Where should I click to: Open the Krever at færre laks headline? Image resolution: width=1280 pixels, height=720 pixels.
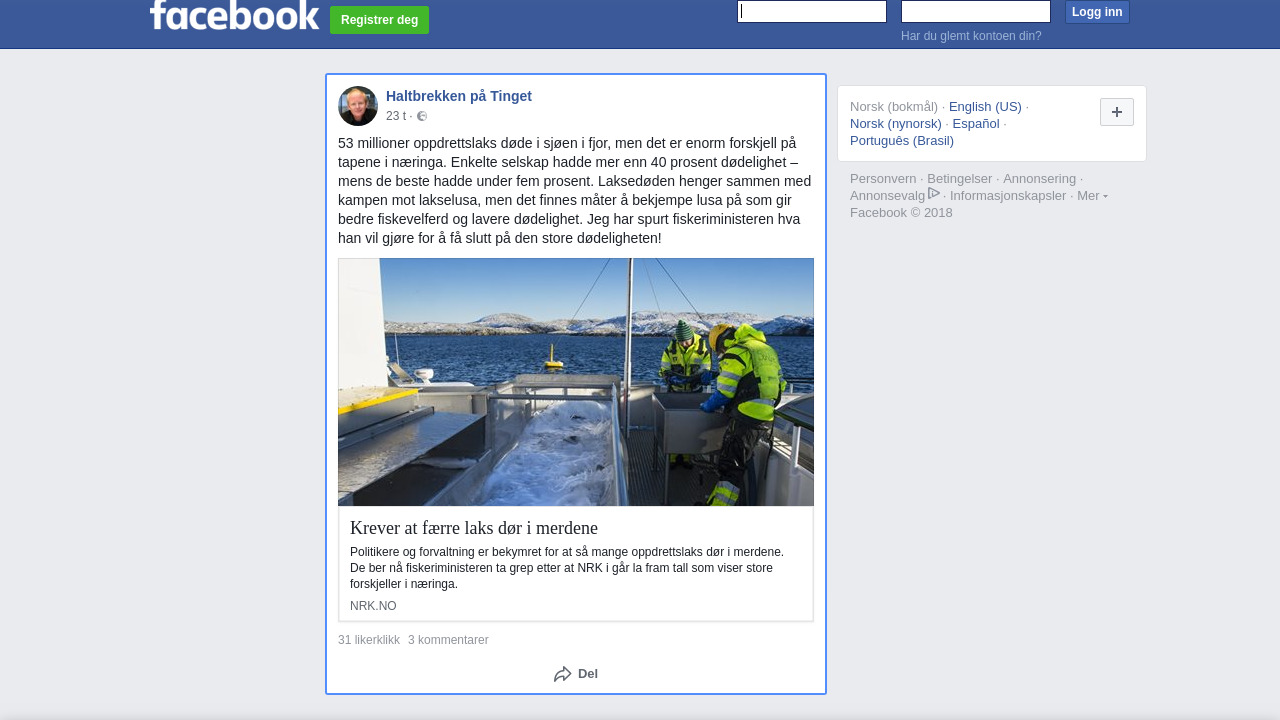[x=474, y=528]
